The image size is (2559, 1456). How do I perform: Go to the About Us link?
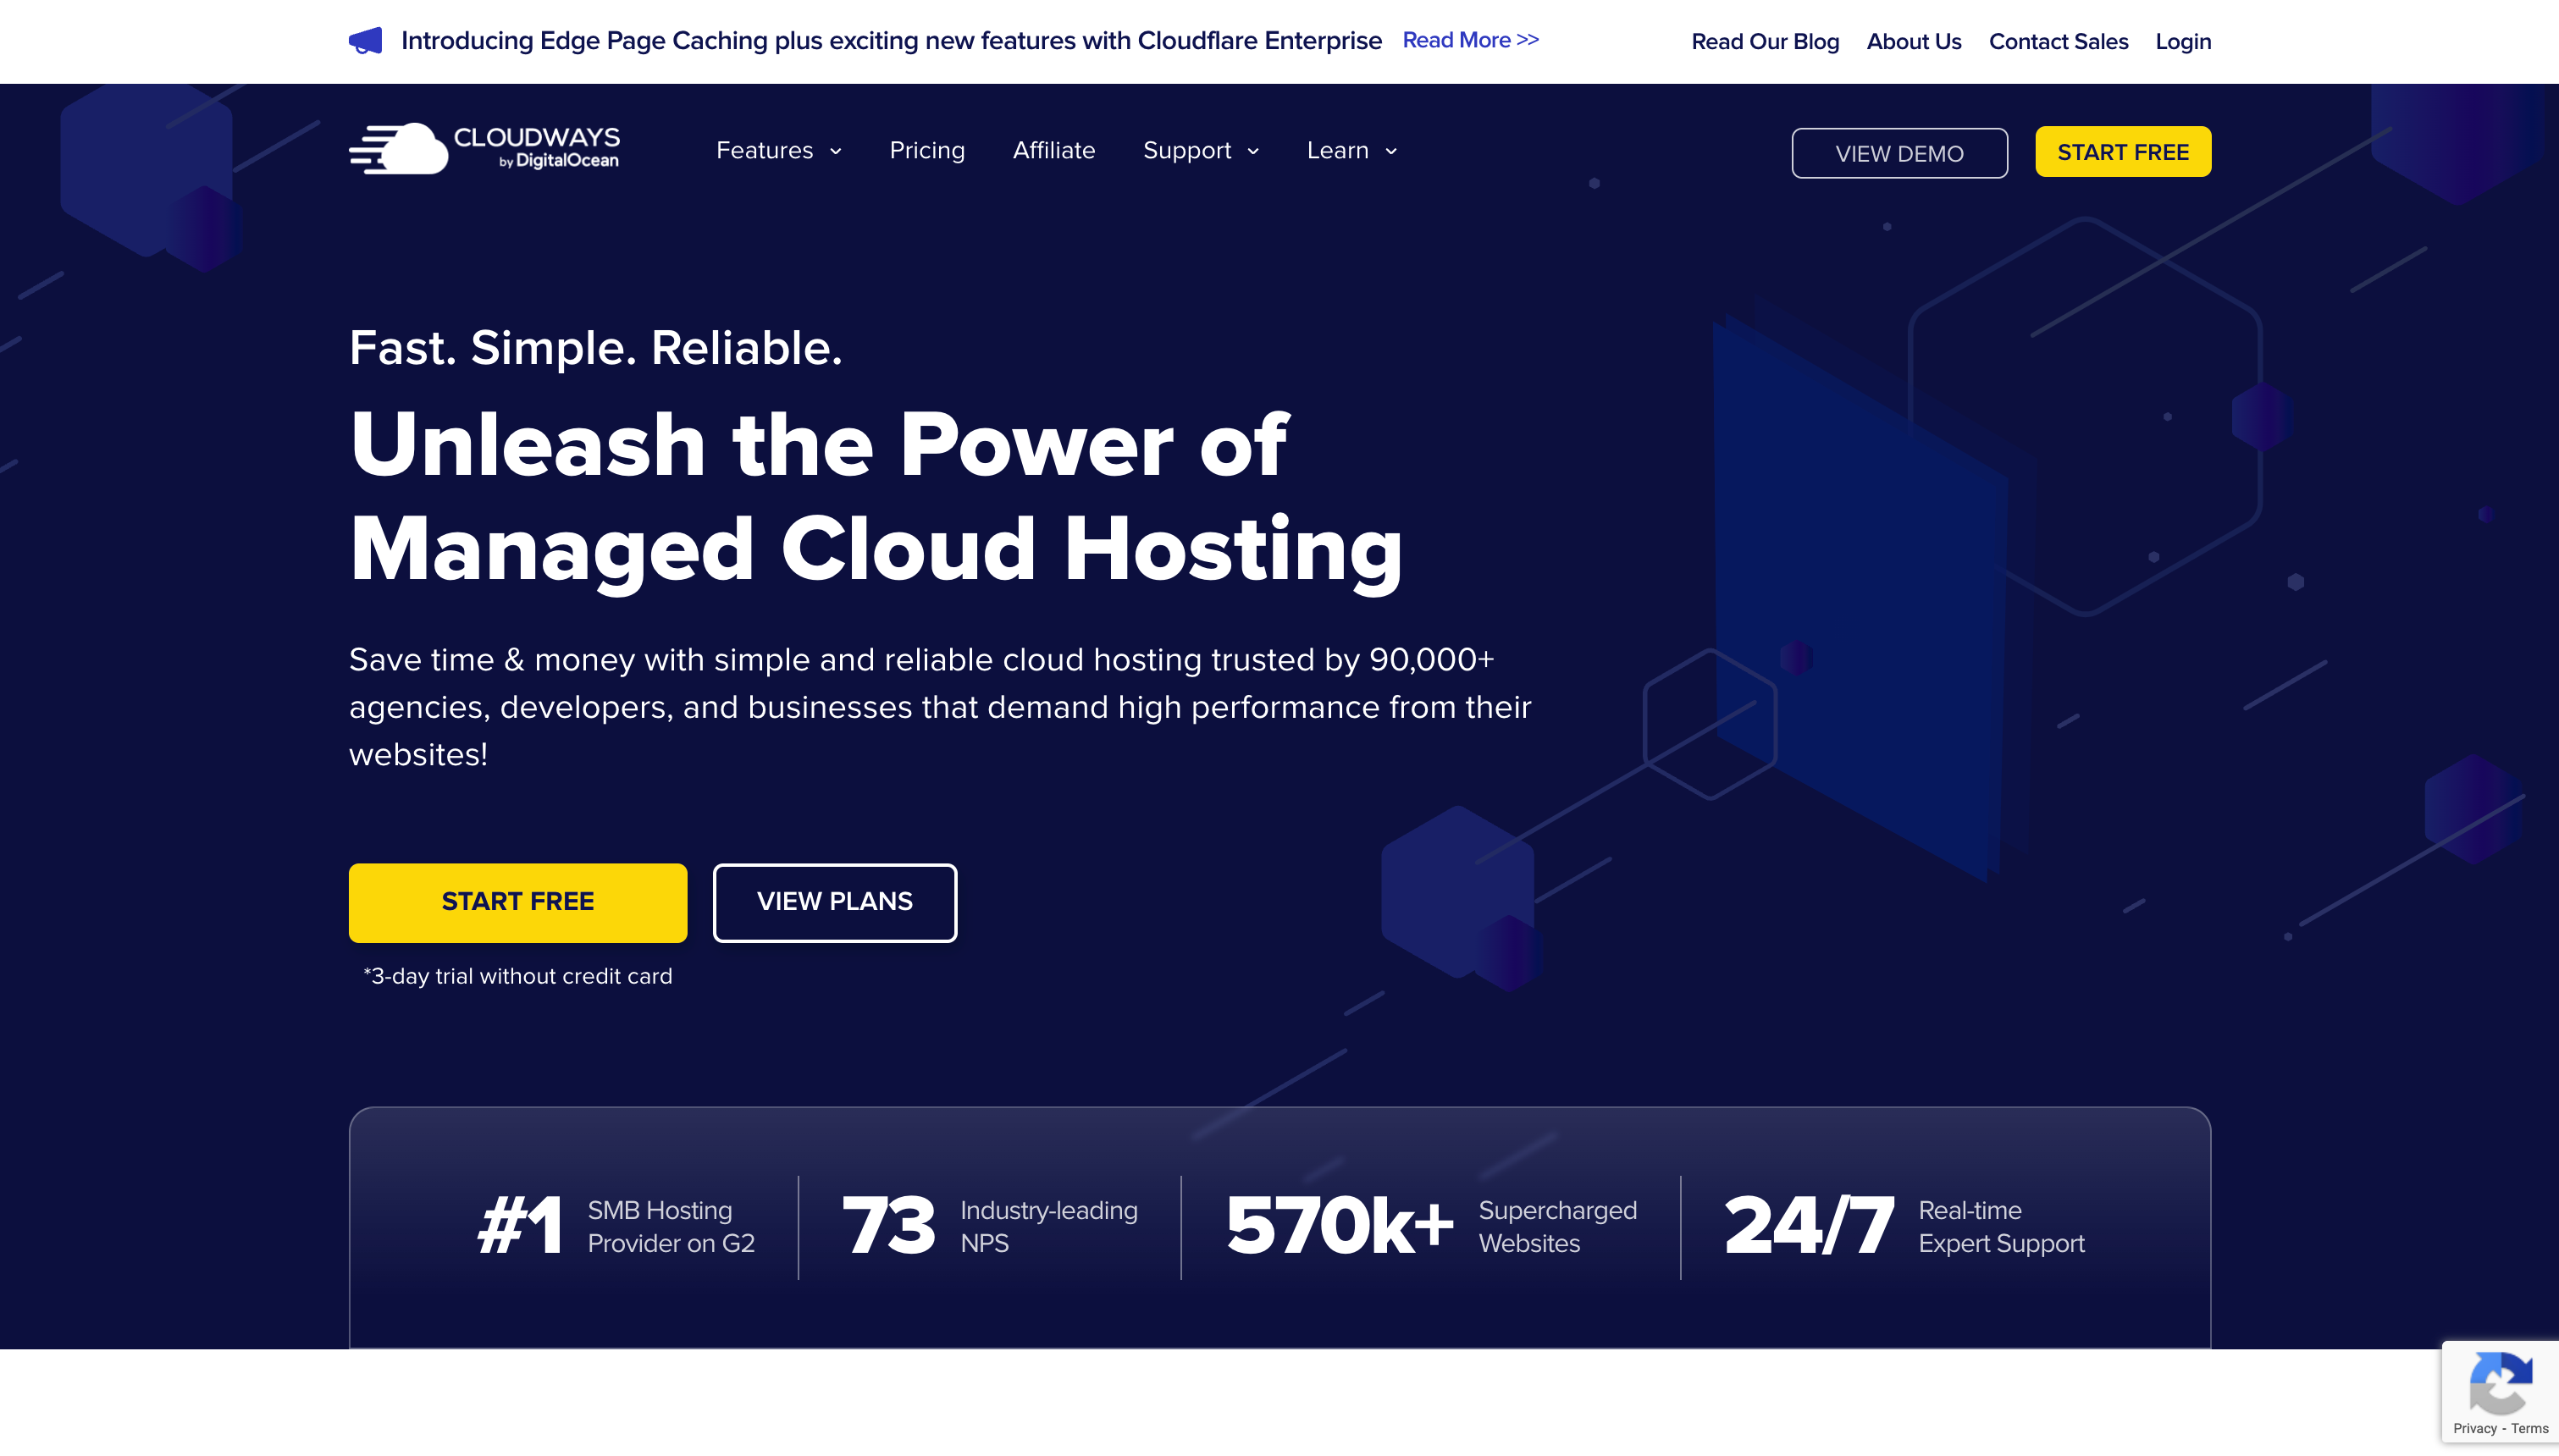[x=1914, y=41]
